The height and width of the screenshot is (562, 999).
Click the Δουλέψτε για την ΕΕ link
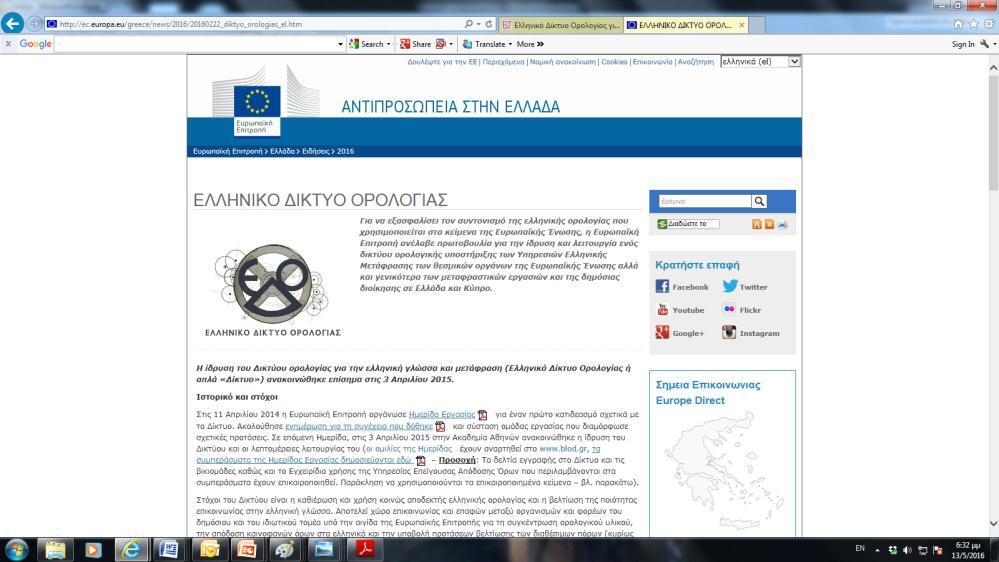coord(442,62)
